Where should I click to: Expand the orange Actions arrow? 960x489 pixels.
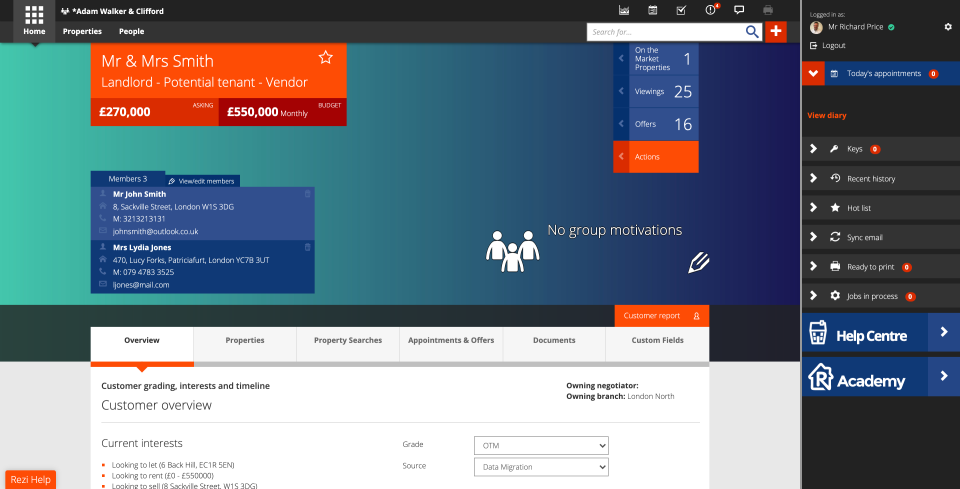[x=621, y=157]
